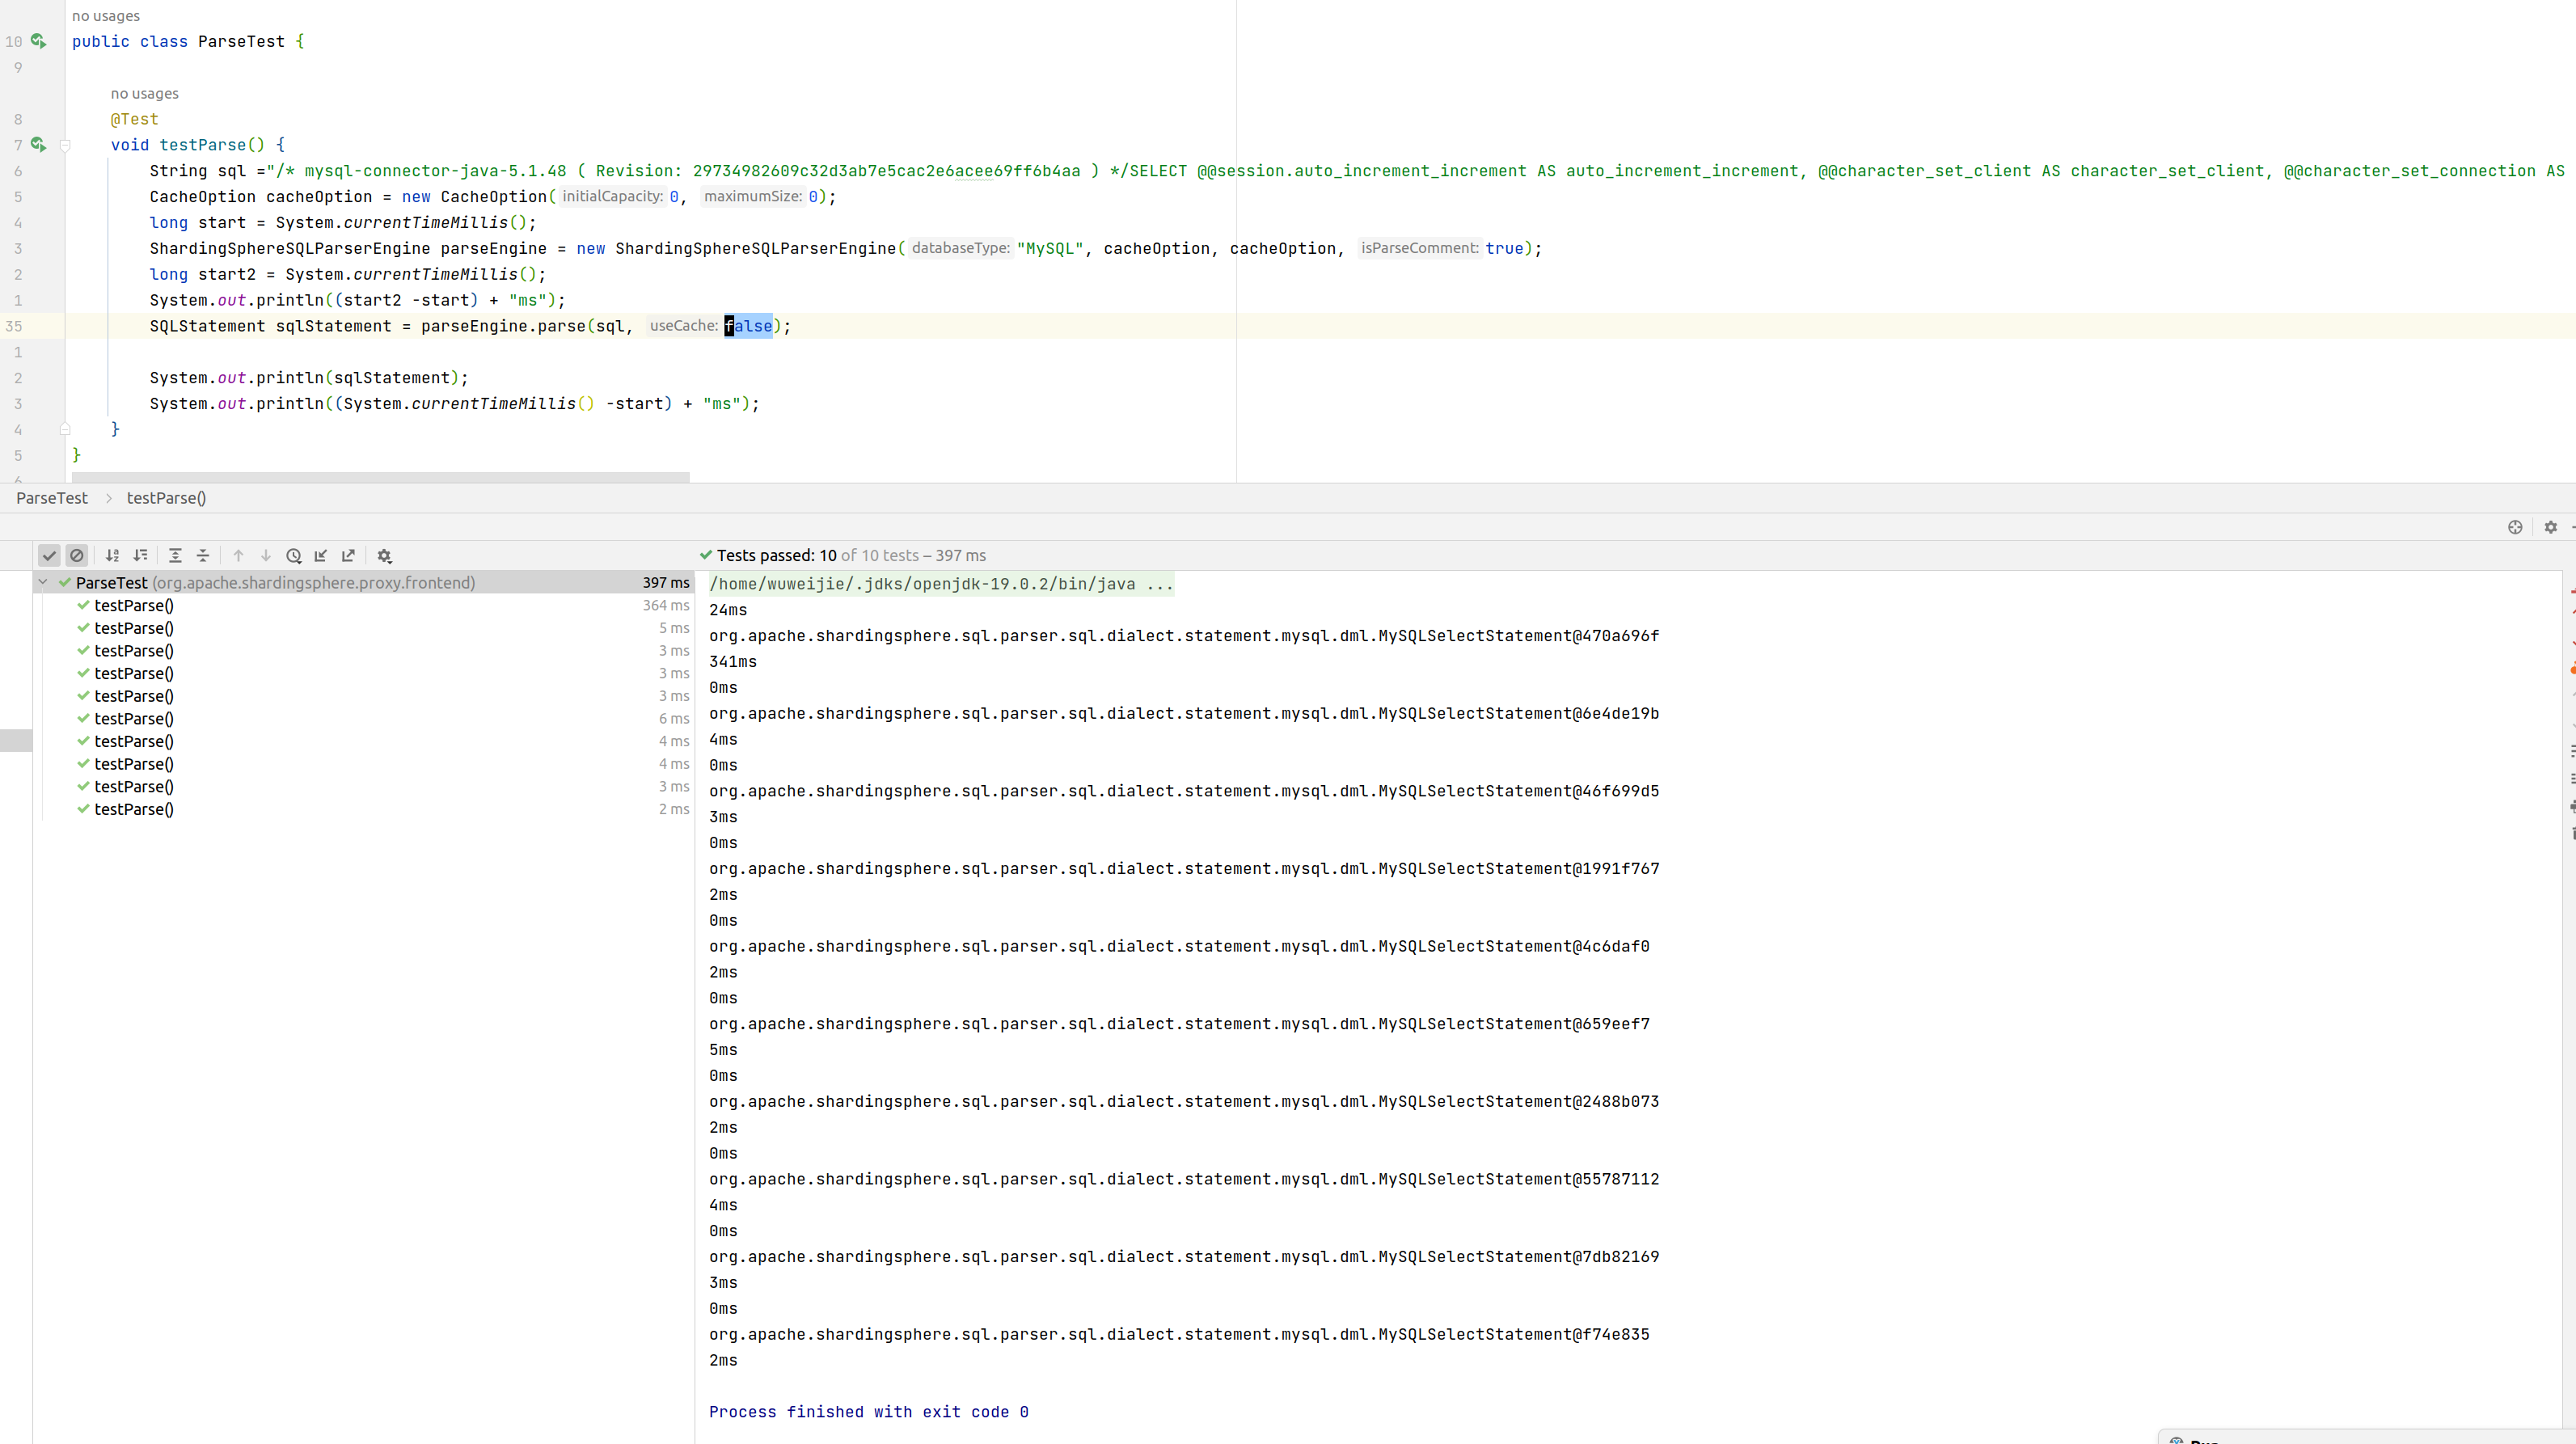
Task: Click the Import Tests icon
Action: click(x=321, y=556)
